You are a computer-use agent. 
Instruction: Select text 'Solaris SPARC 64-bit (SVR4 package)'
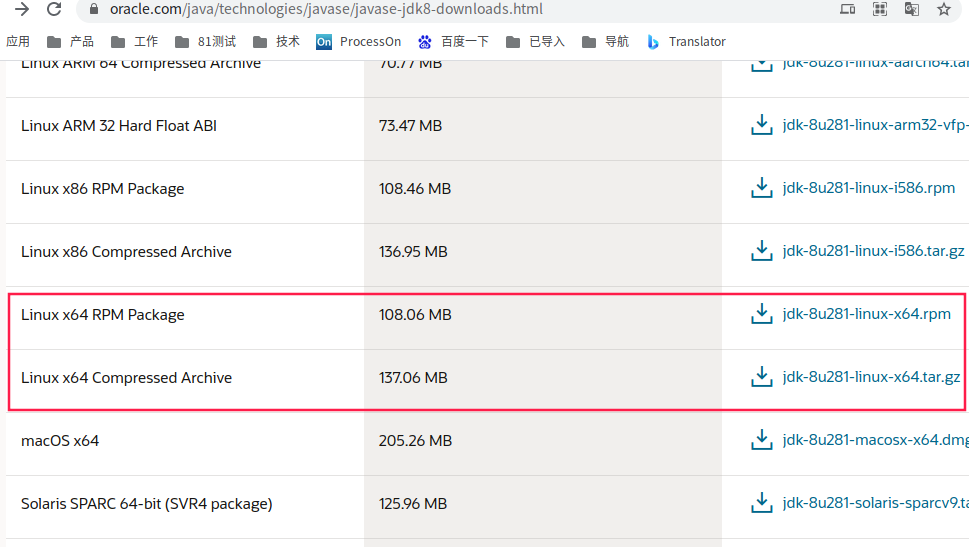click(x=146, y=504)
